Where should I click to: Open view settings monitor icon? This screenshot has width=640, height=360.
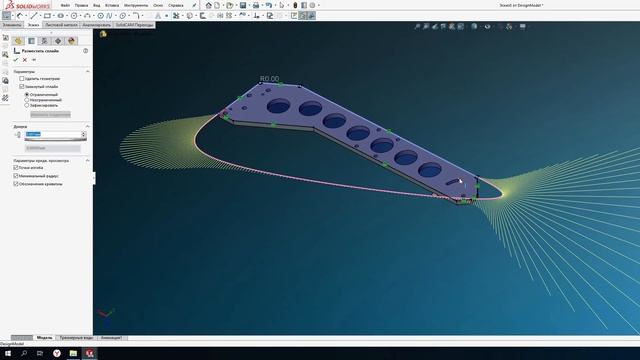click(522, 26)
